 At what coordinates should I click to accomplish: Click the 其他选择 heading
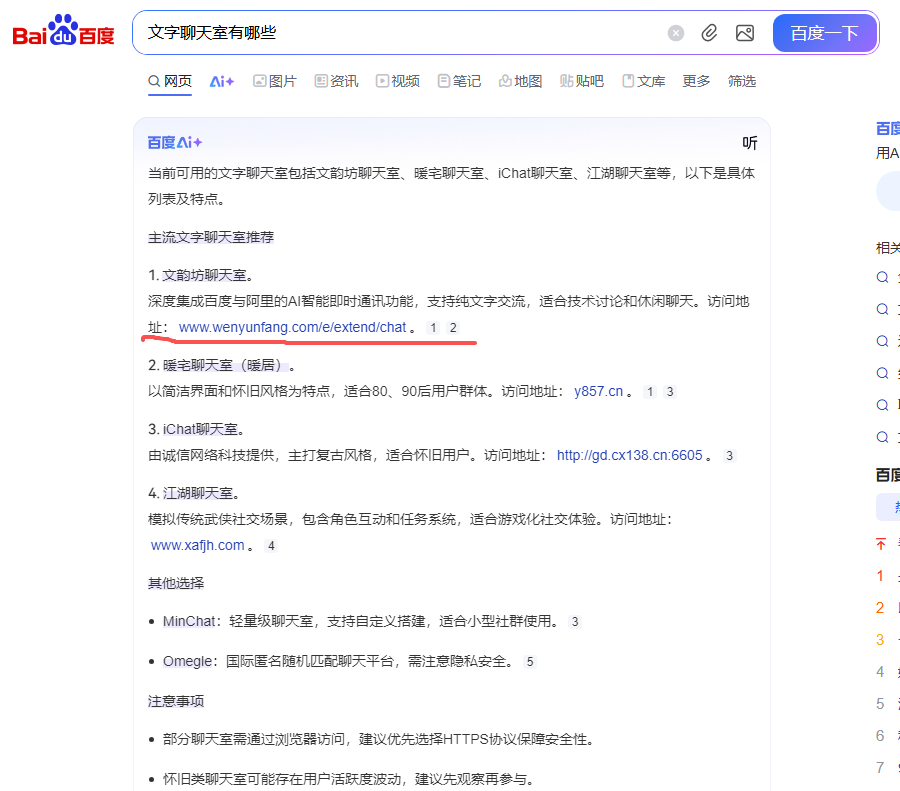tap(176, 583)
